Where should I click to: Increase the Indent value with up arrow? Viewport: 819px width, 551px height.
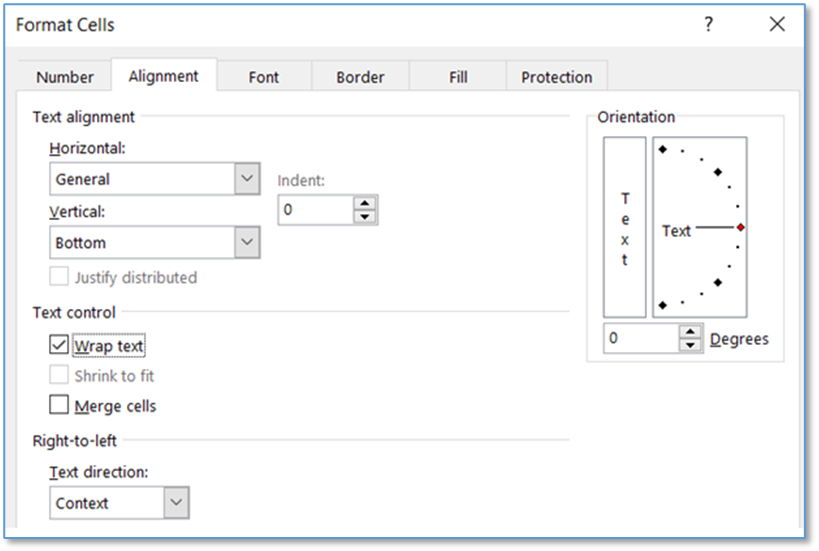pos(365,203)
